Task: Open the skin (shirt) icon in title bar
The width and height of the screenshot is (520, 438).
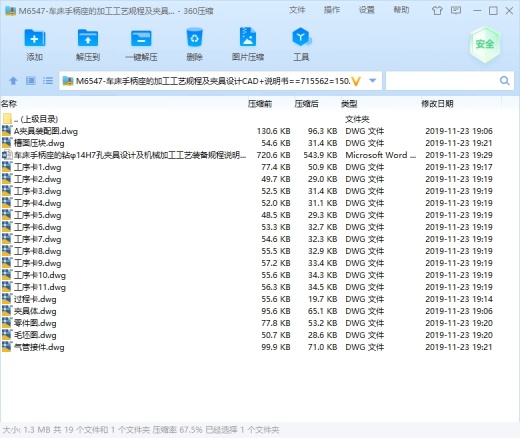Action: 437,11
